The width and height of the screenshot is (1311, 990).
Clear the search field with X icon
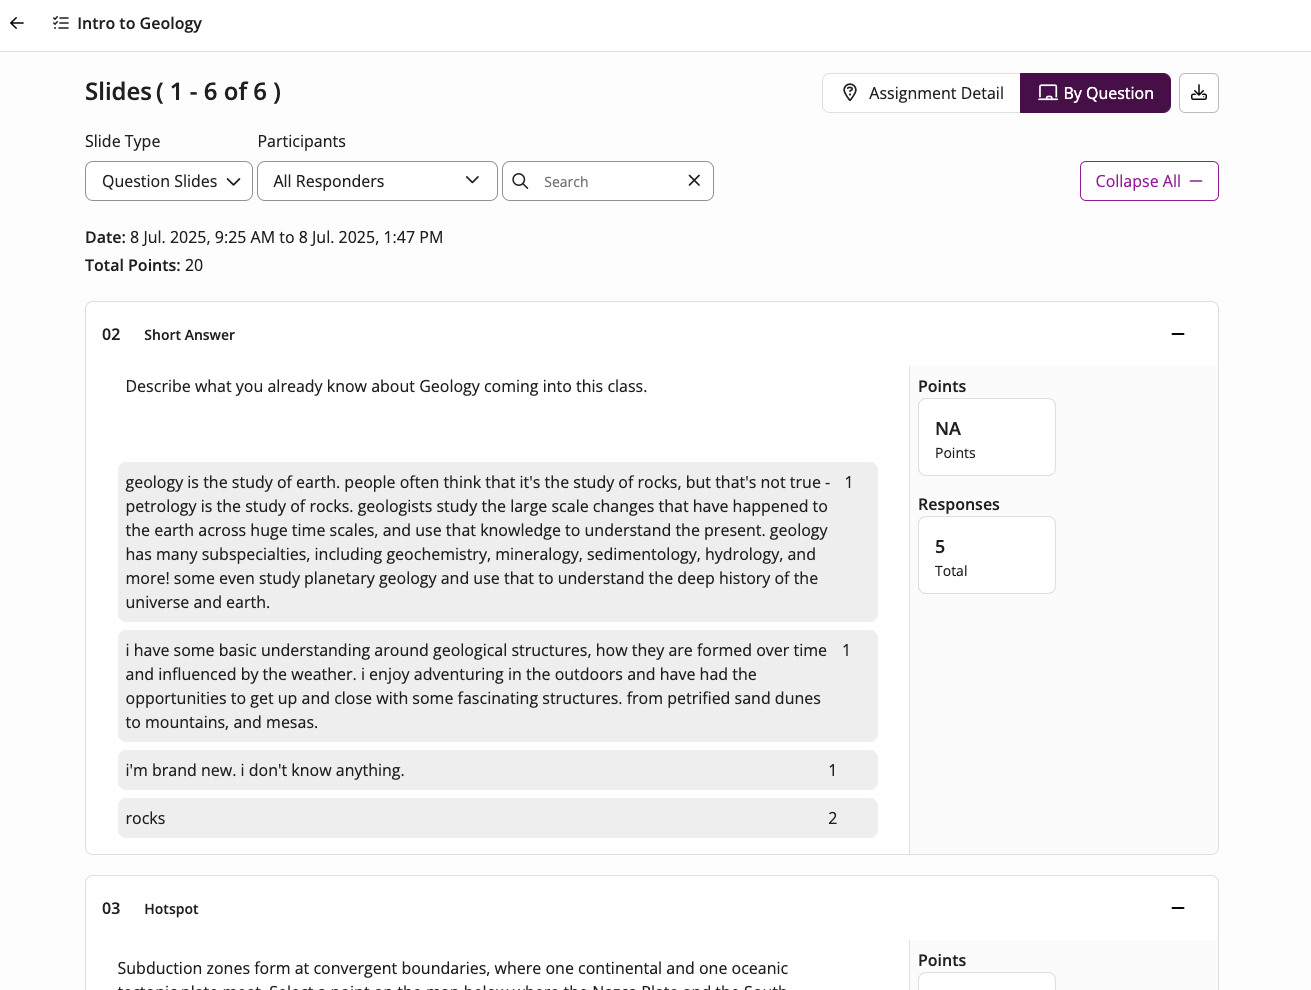click(x=694, y=181)
